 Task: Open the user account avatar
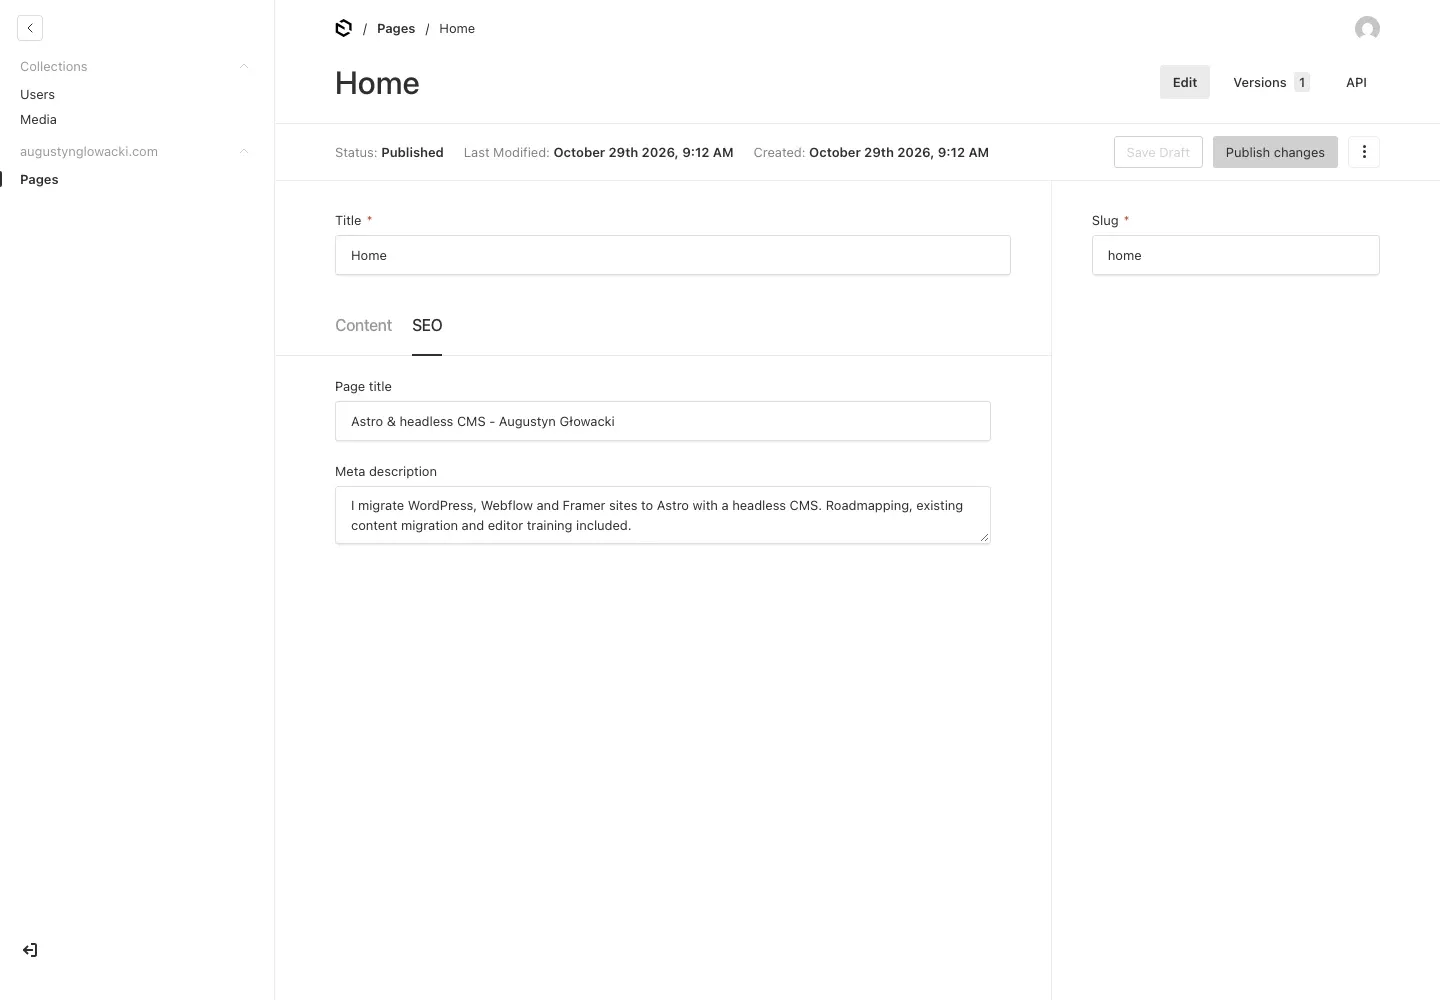click(x=1367, y=28)
